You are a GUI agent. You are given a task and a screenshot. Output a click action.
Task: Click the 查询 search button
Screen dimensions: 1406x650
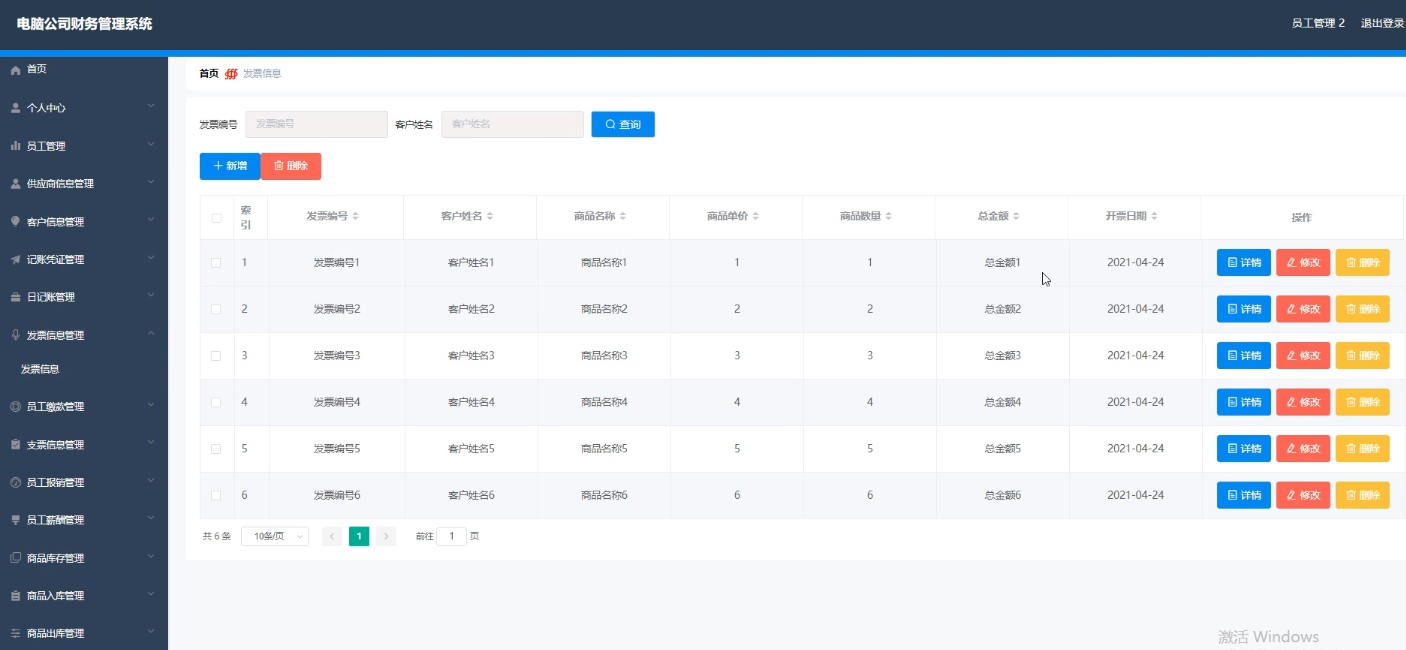(623, 124)
